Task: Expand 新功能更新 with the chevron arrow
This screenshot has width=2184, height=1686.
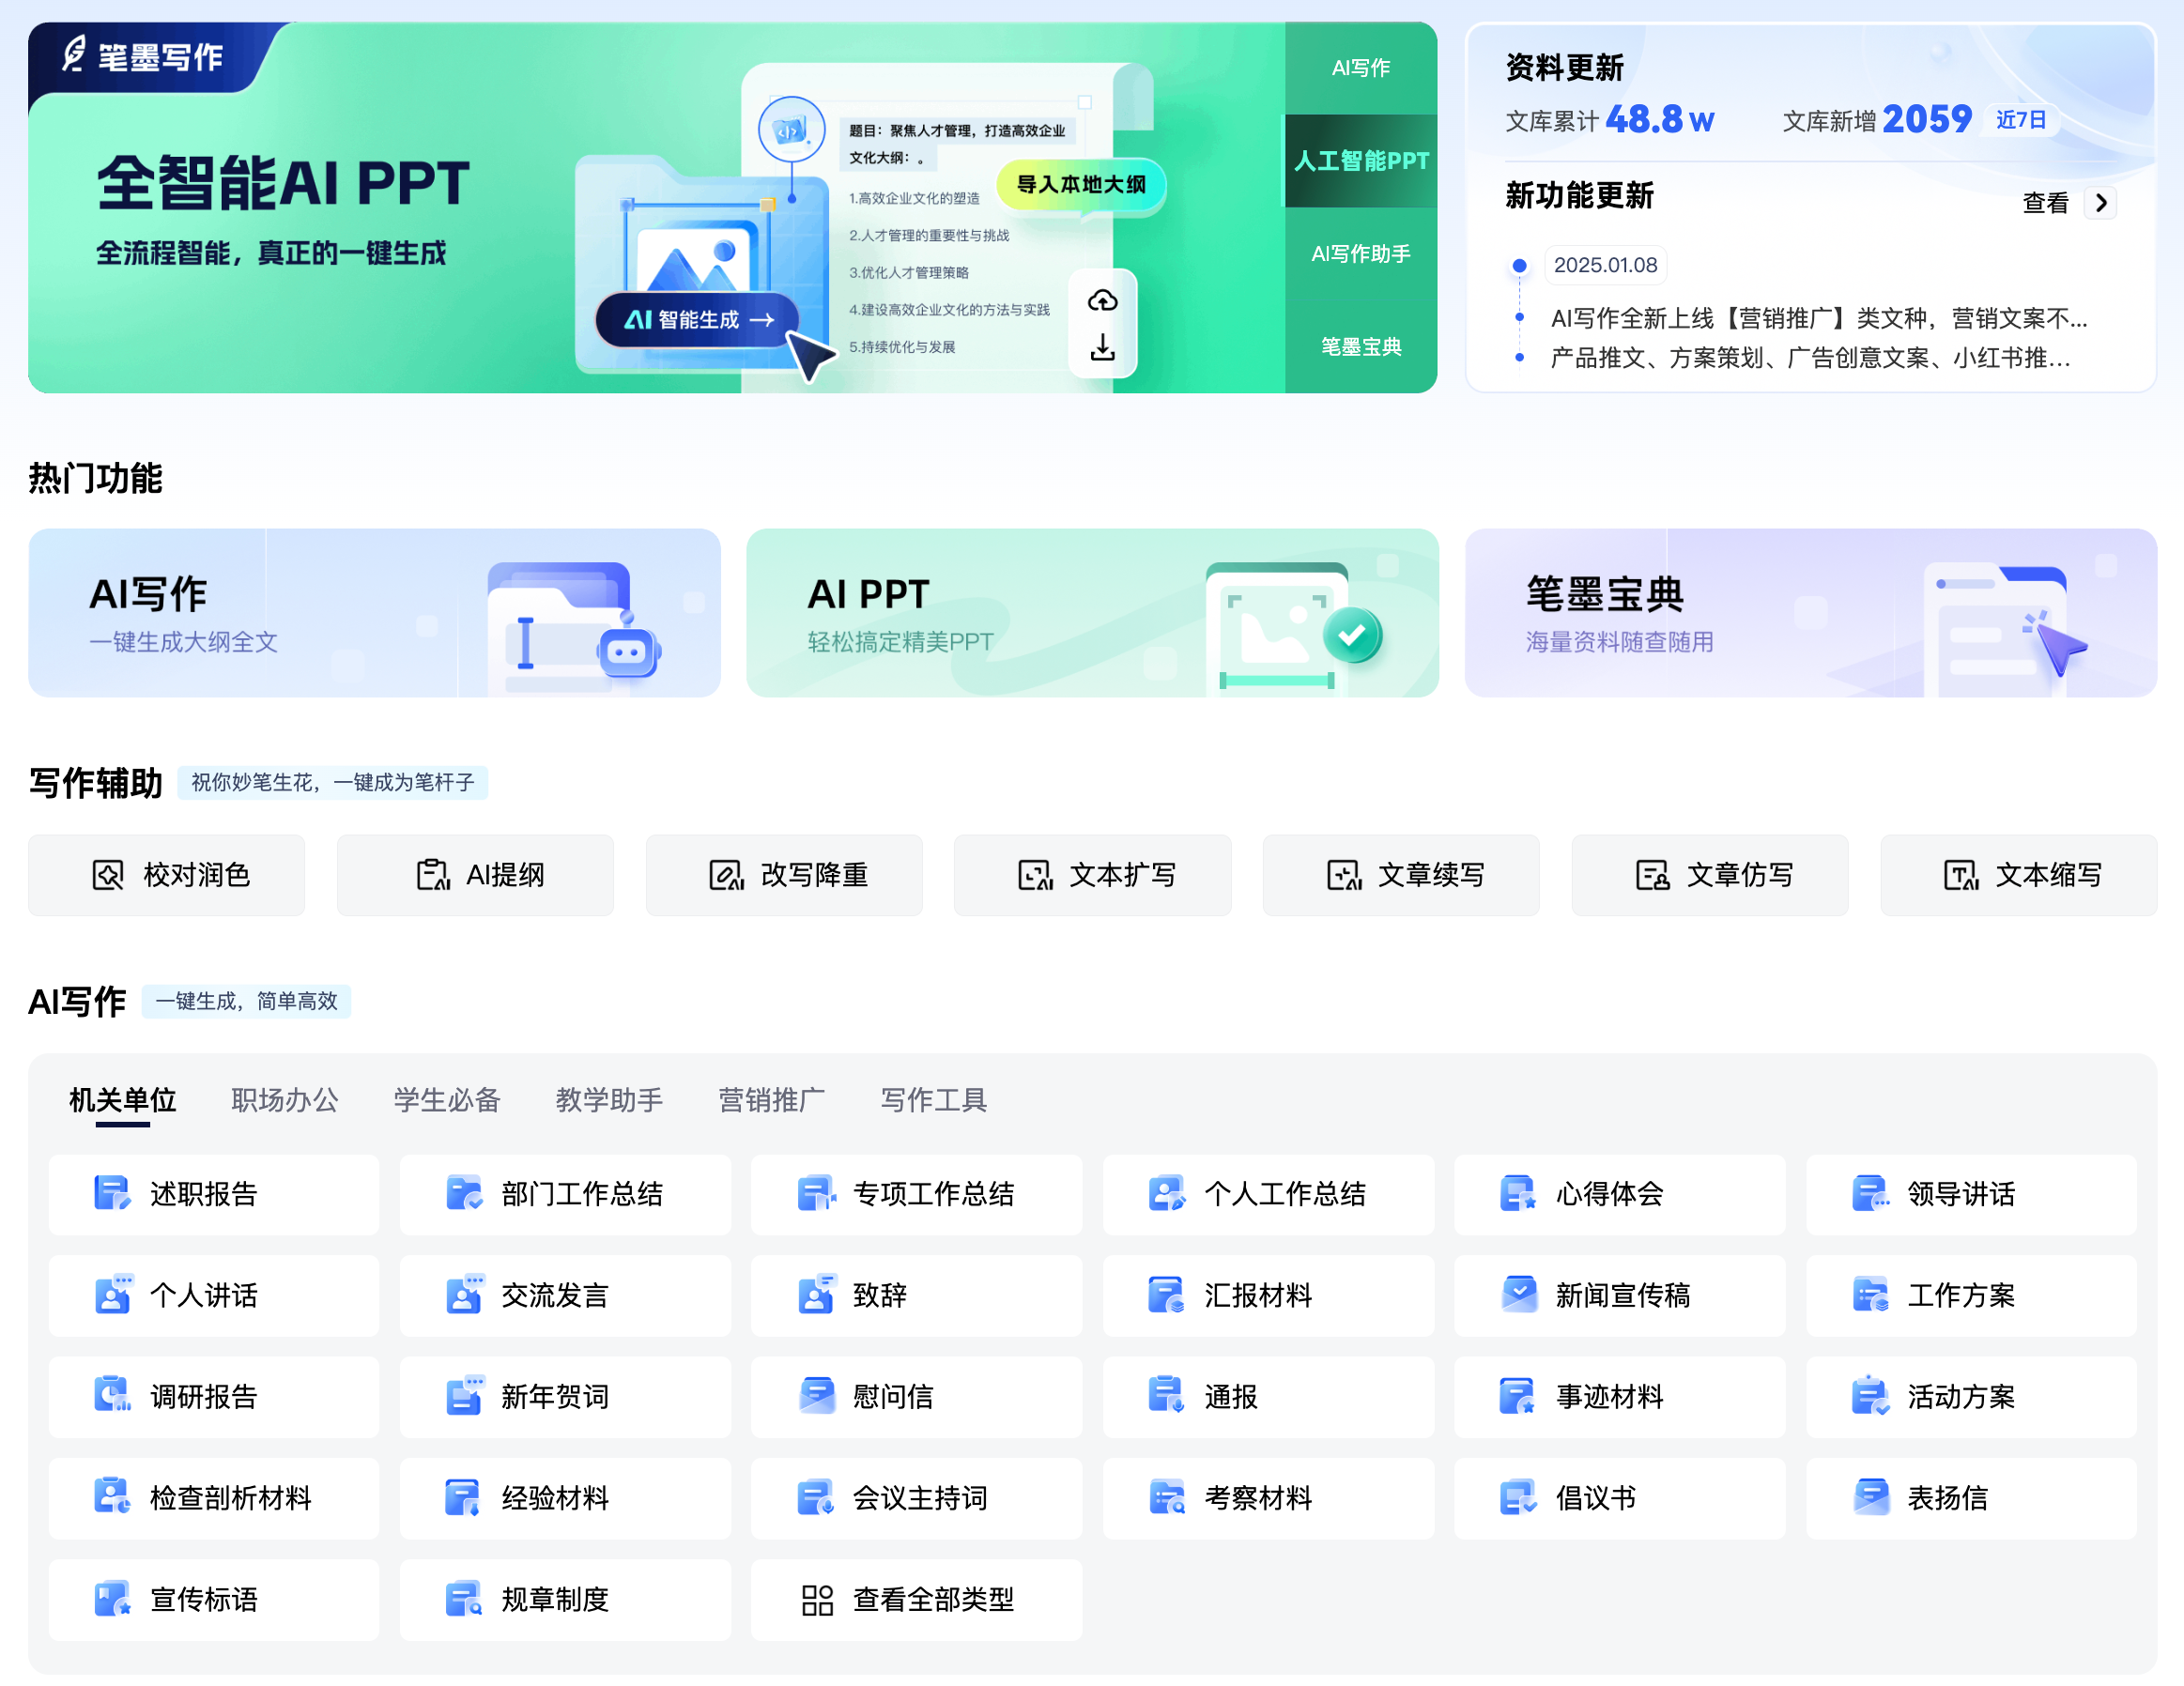Action: (x=2101, y=203)
